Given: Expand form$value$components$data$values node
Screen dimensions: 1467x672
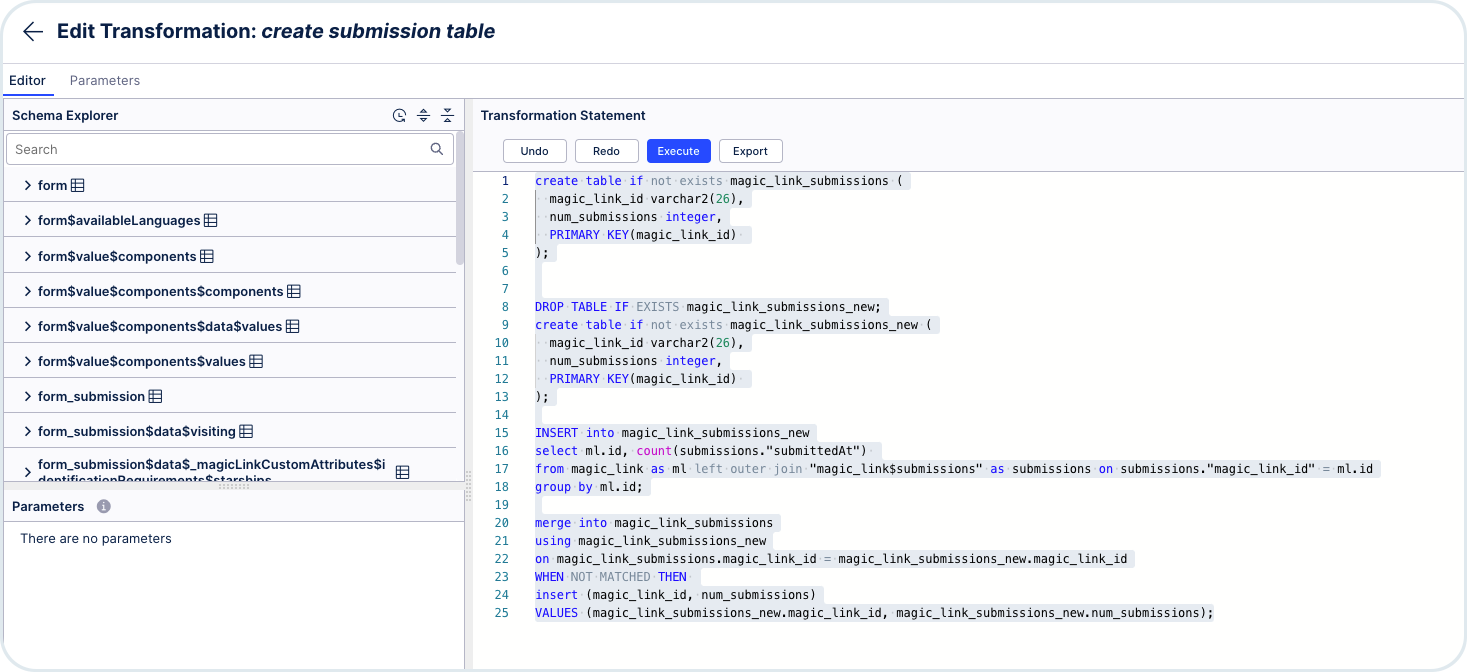Looking at the screenshot, I should [28, 326].
